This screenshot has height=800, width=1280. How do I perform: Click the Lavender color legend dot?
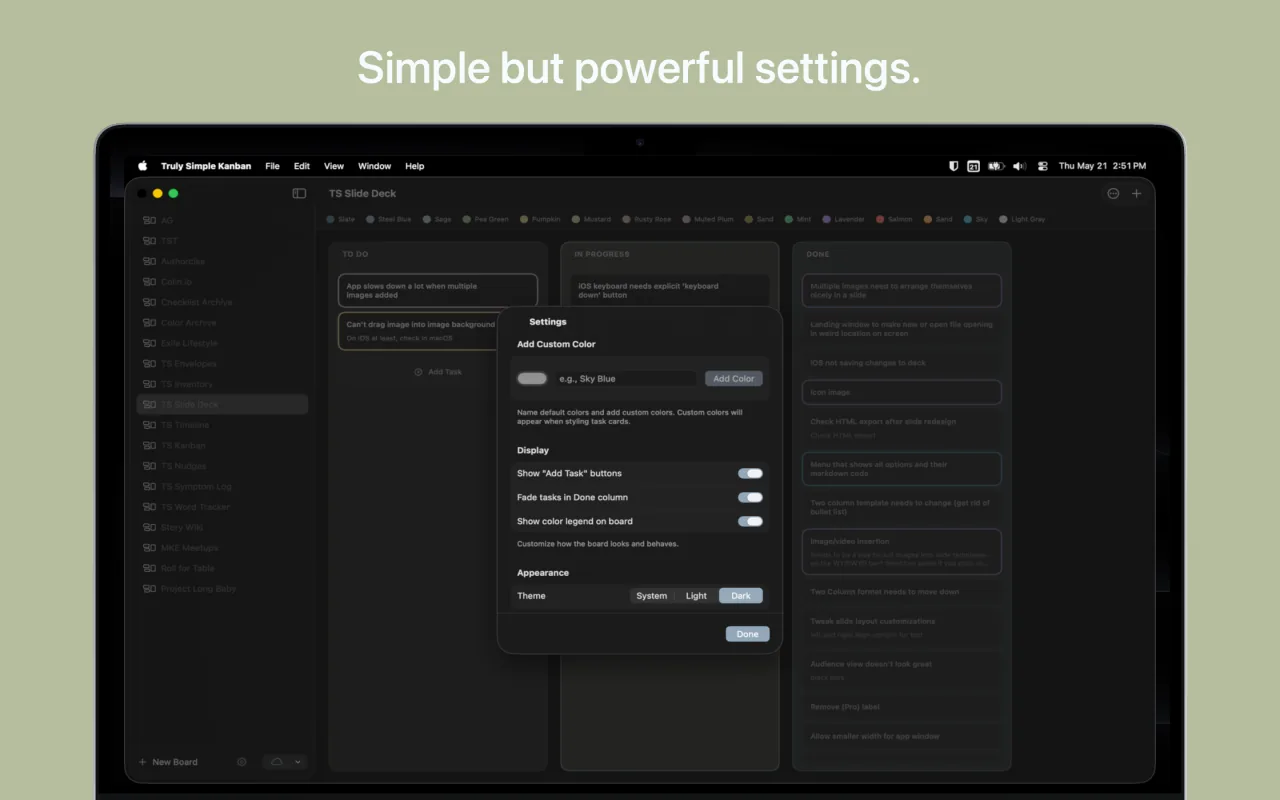point(827,219)
